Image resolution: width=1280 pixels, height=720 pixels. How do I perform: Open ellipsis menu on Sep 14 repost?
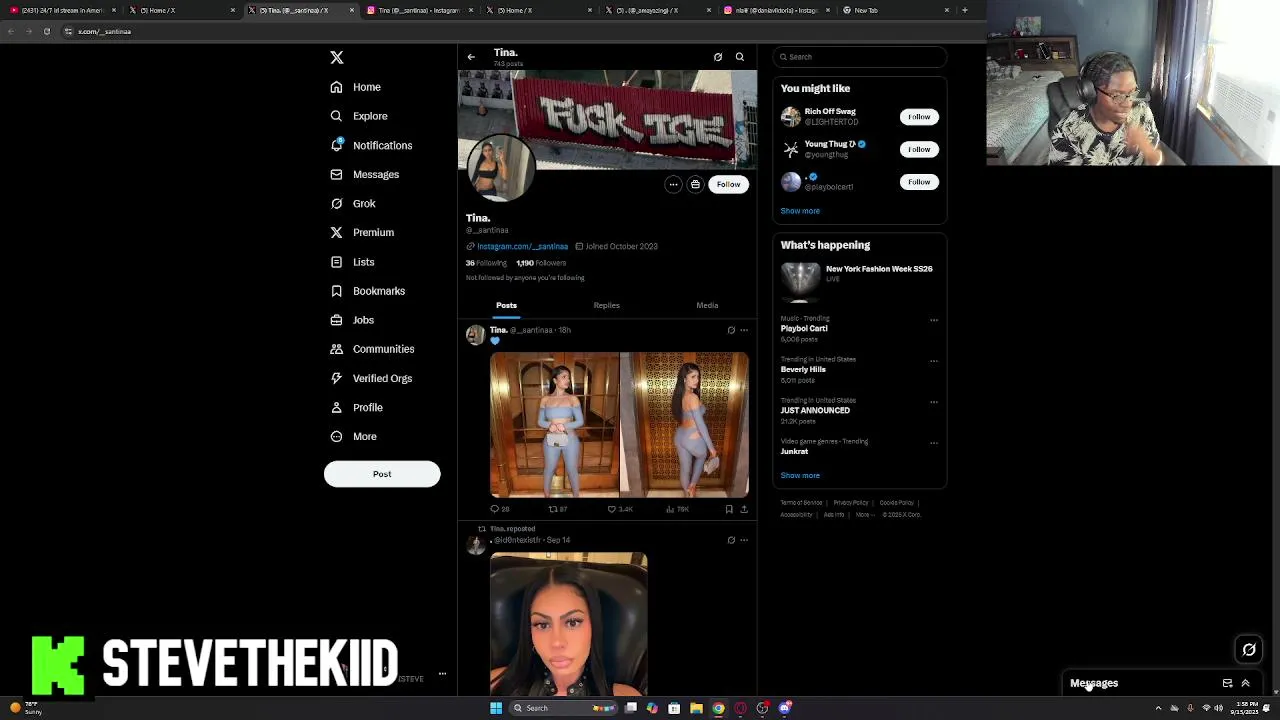744,540
